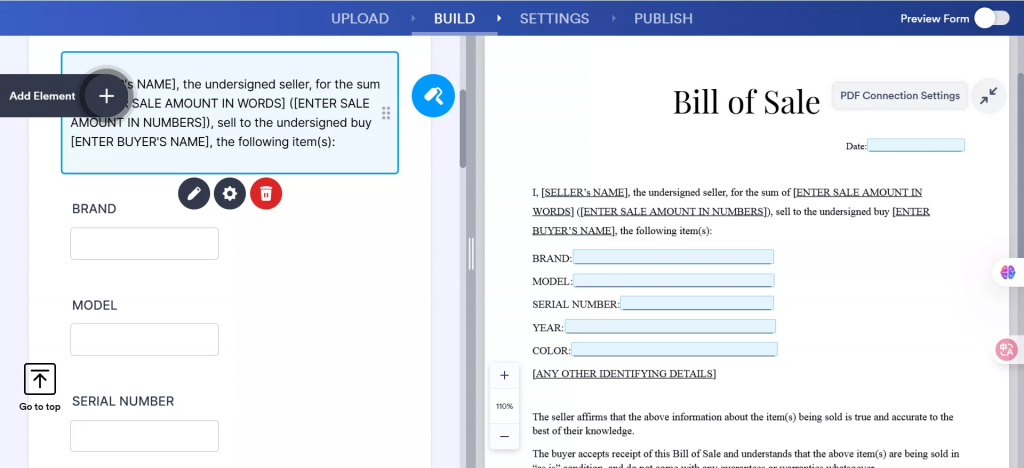The width and height of the screenshot is (1024, 468).
Task: Click the pencil edit icon under paragraph
Action: (x=194, y=193)
